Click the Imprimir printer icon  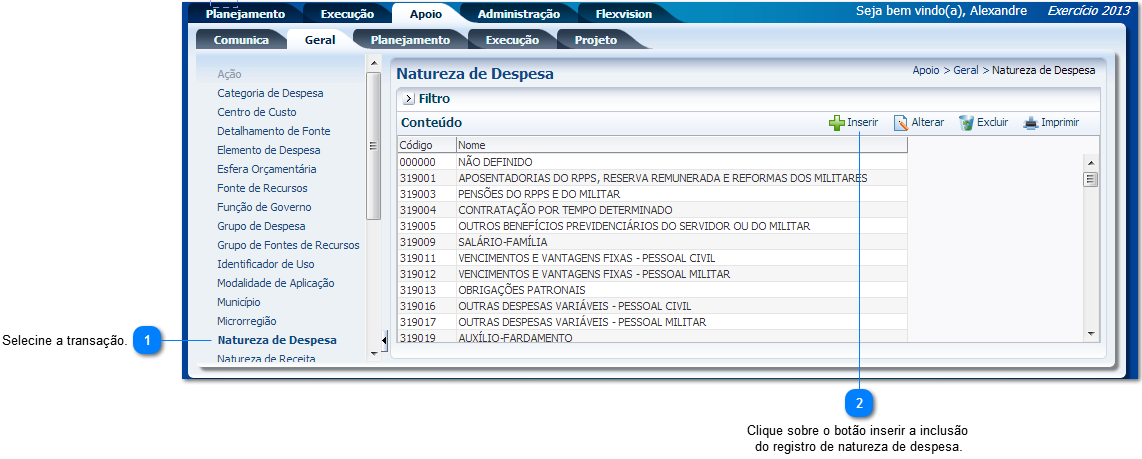pyautogui.click(x=1031, y=123)
